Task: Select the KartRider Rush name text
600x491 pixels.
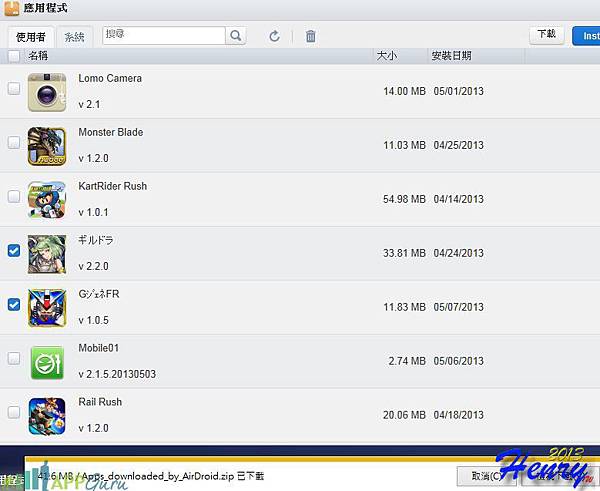Action: pyautogui.click(x=112, y=186)
